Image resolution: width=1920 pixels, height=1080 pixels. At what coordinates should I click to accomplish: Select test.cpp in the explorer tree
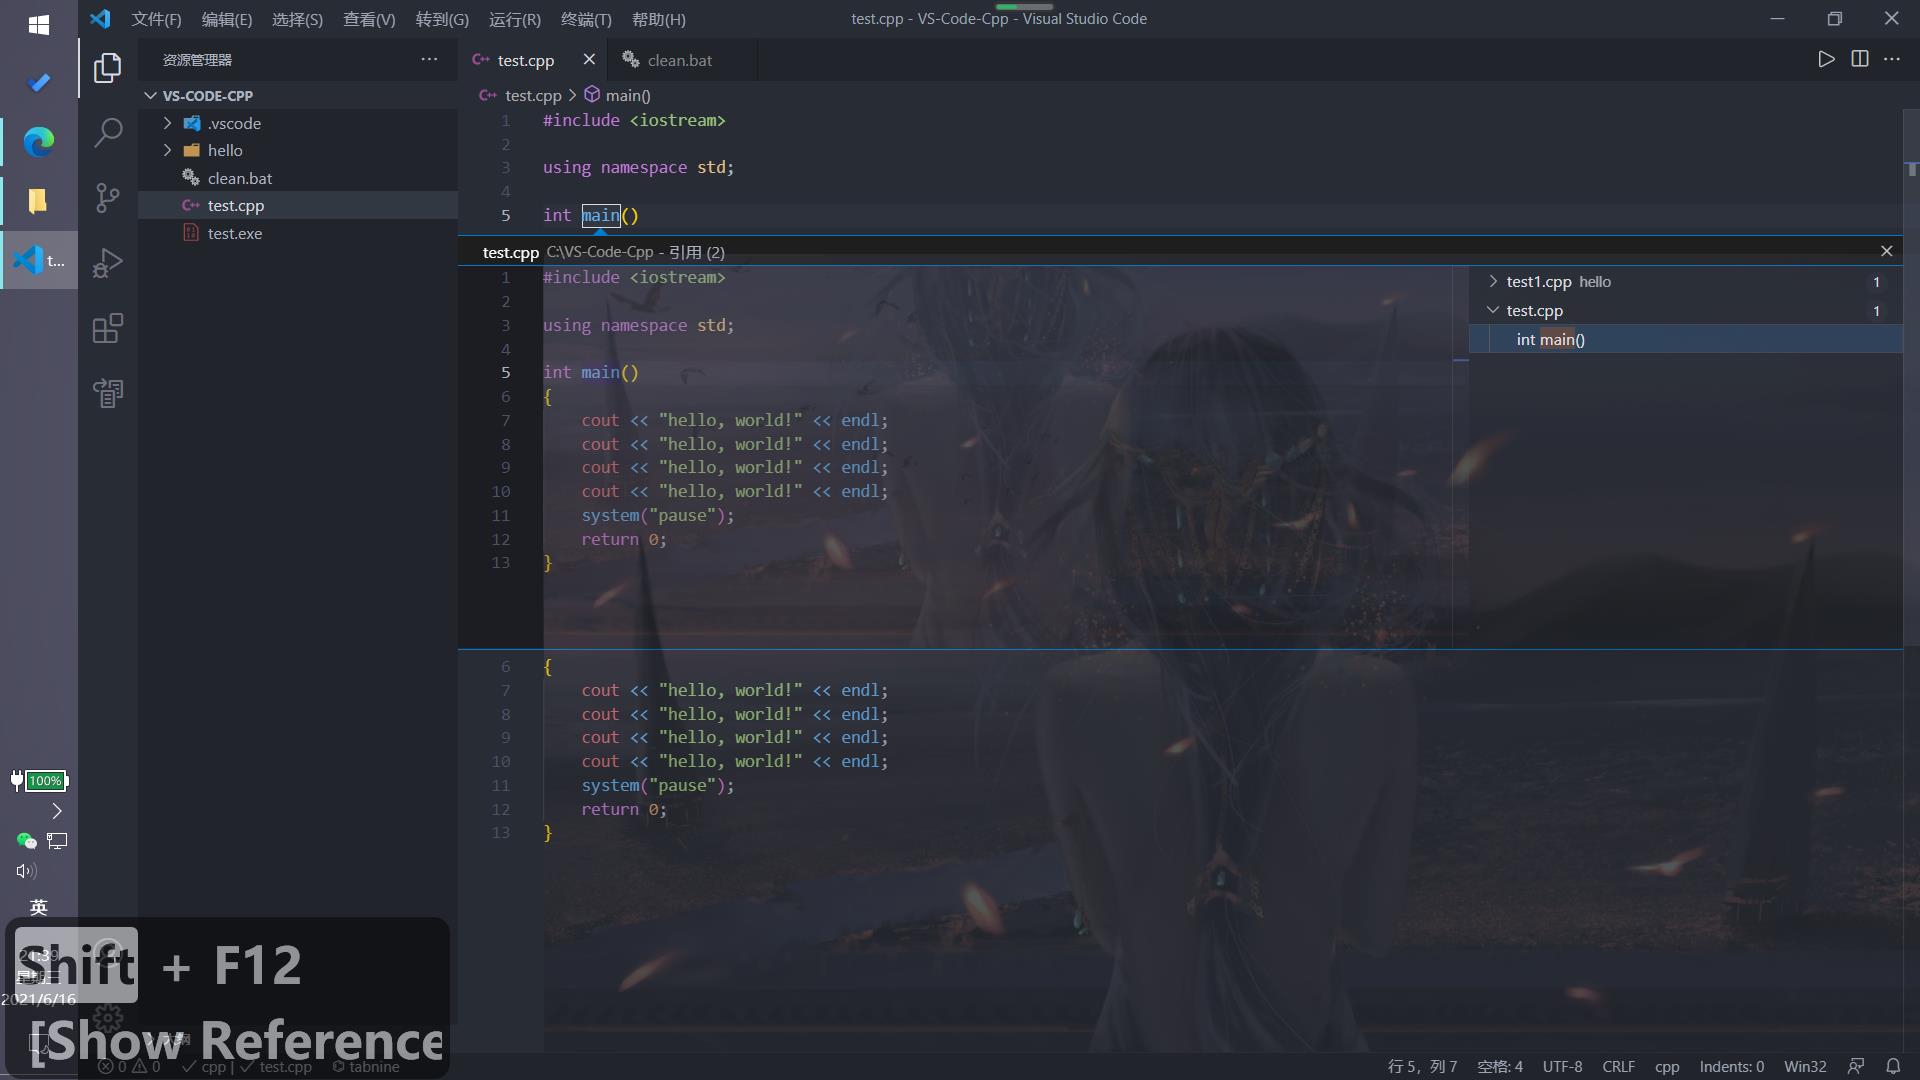pos(298,205)
